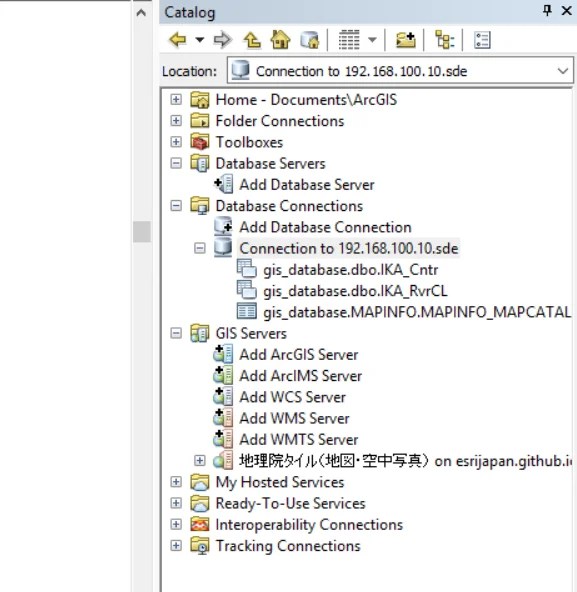Collapse the Database Connections node
Image resolution: width=577 pixels, height=592 pixels.
176,206
